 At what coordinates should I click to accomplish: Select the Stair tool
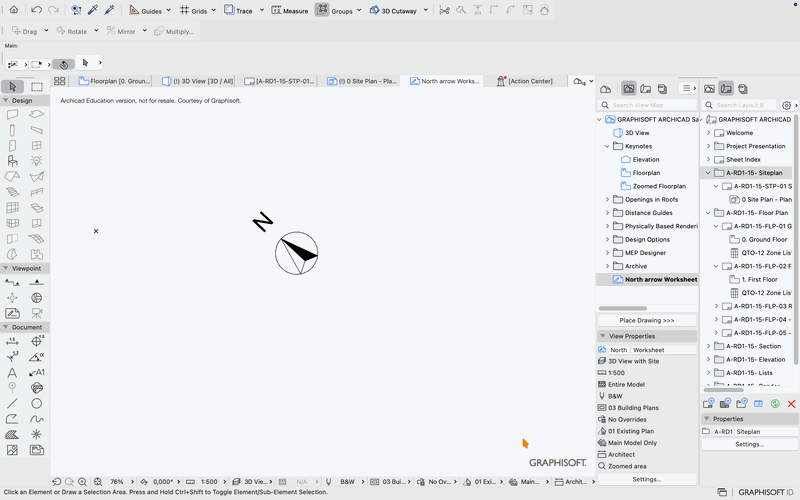click(x=12, y=192)
